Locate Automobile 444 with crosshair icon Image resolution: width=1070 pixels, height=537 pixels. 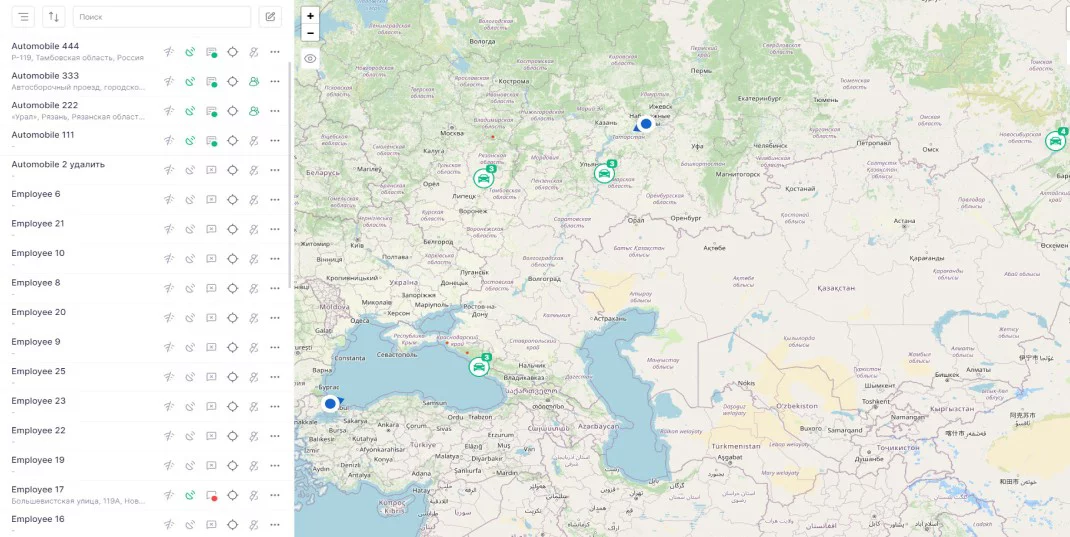(x=233, y=52)
